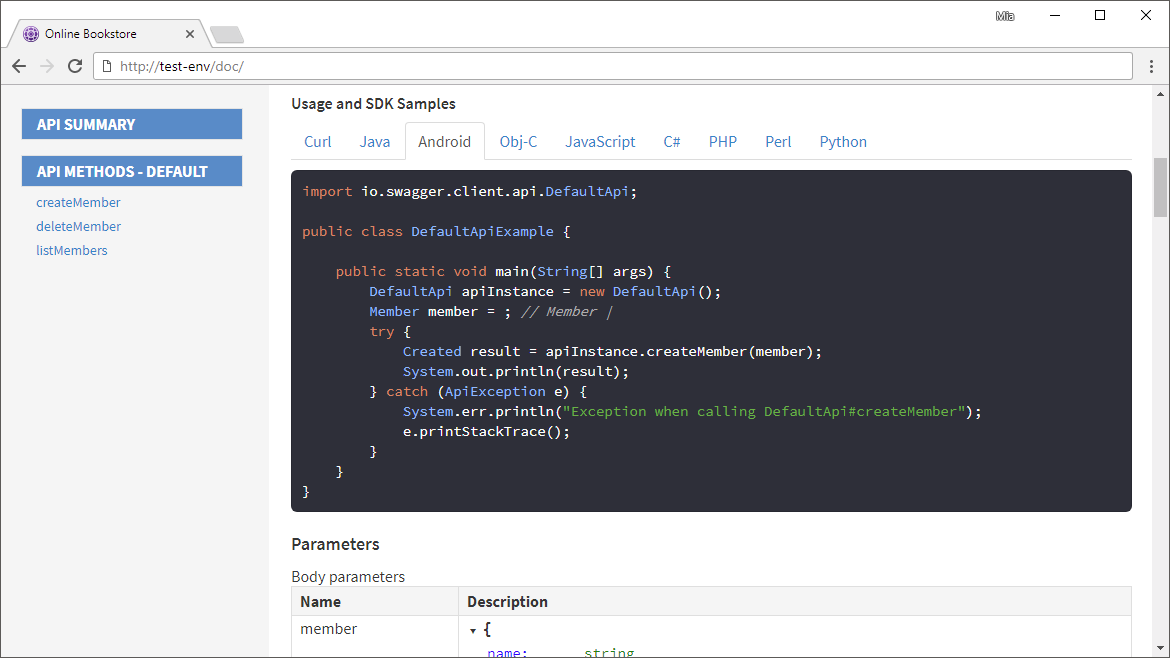
Task: Click the 'member' parameter name cell
Action: [x=328, y=629]
